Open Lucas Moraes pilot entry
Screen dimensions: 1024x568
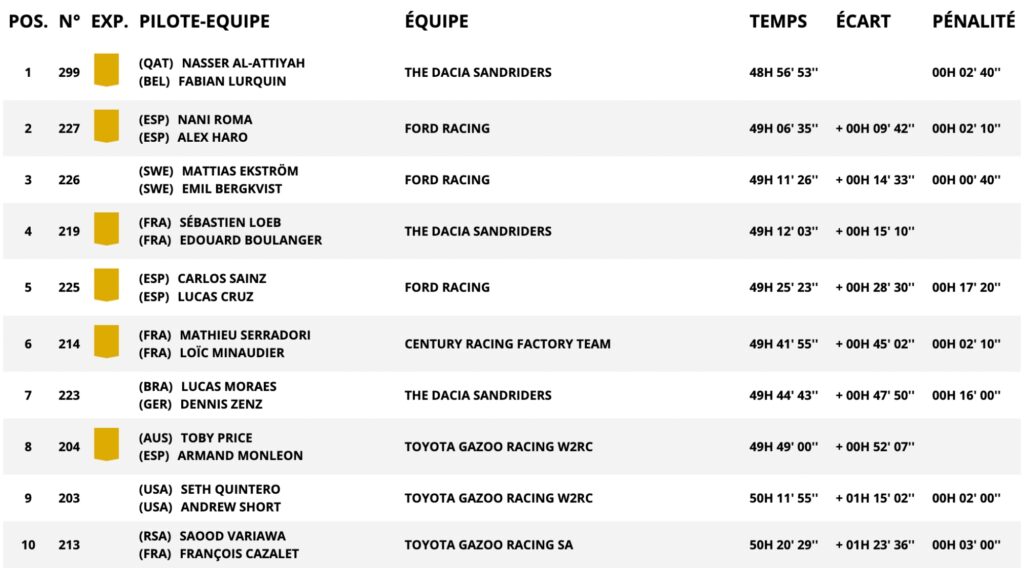tap(229, 386)
